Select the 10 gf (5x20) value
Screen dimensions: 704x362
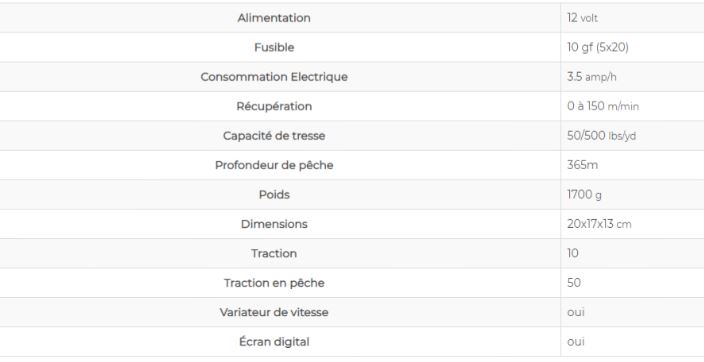[x=598, y=47]
